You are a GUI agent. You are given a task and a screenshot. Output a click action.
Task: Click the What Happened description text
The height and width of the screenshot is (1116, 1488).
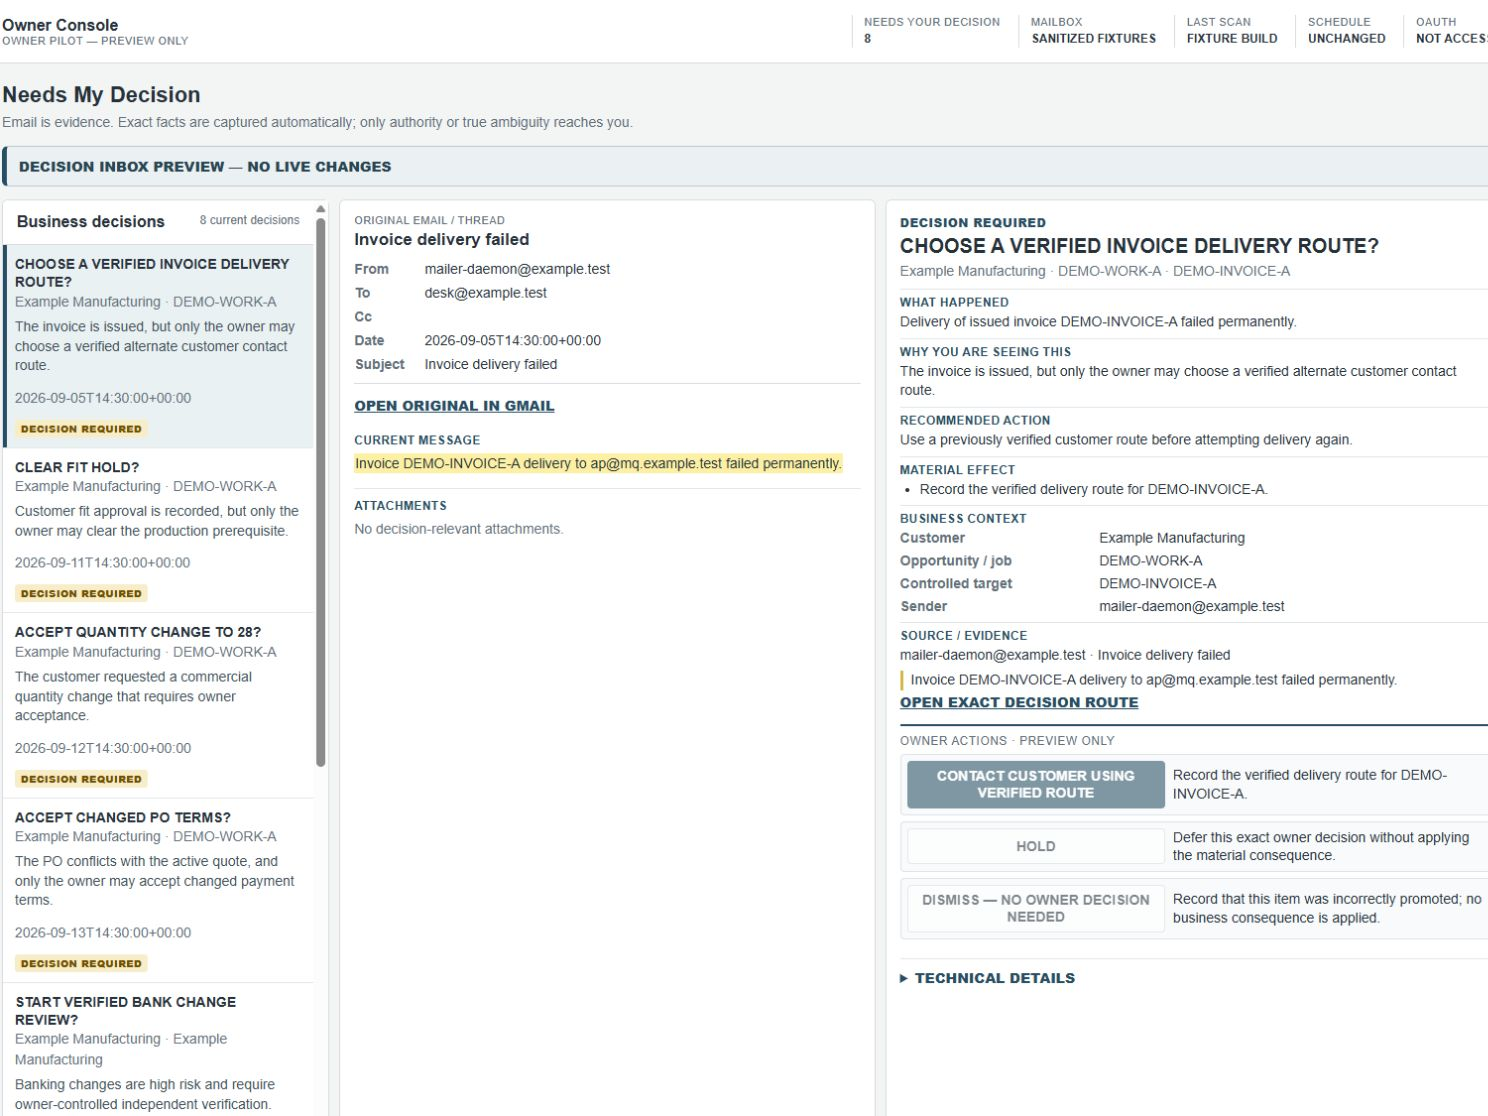pos(1097,321)
